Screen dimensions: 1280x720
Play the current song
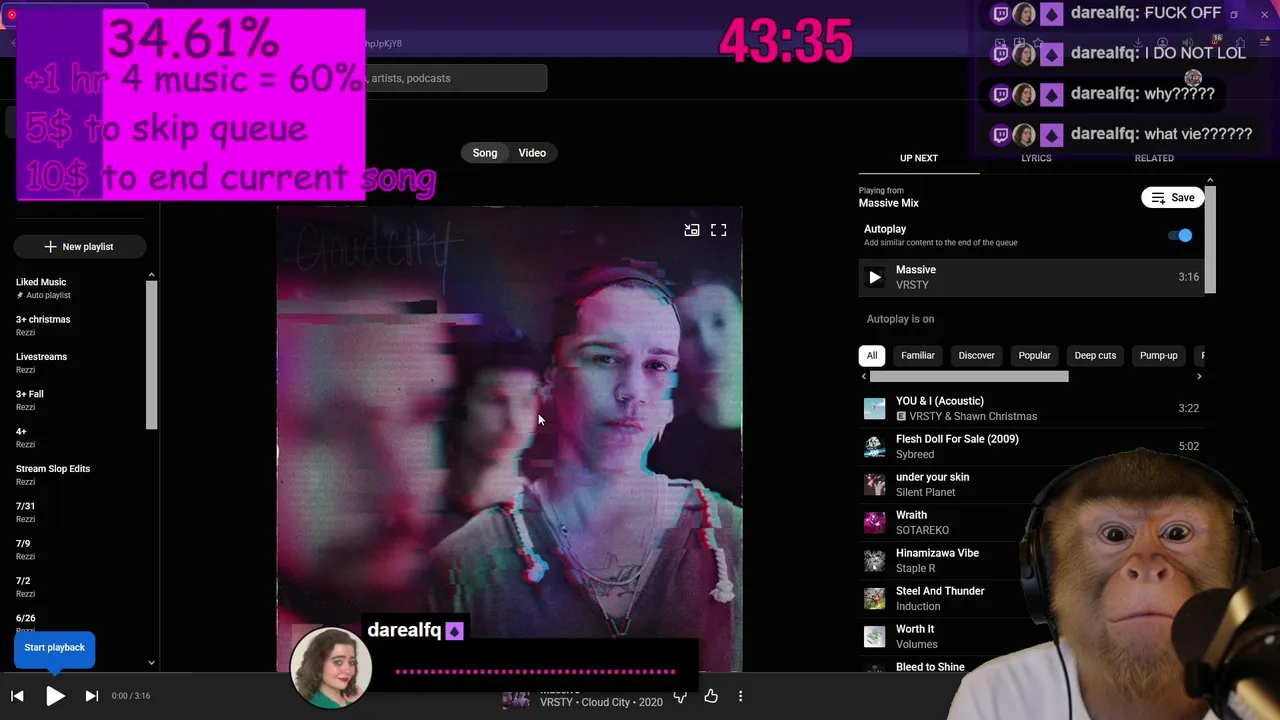pyautogui.click(x=55, y=696)
